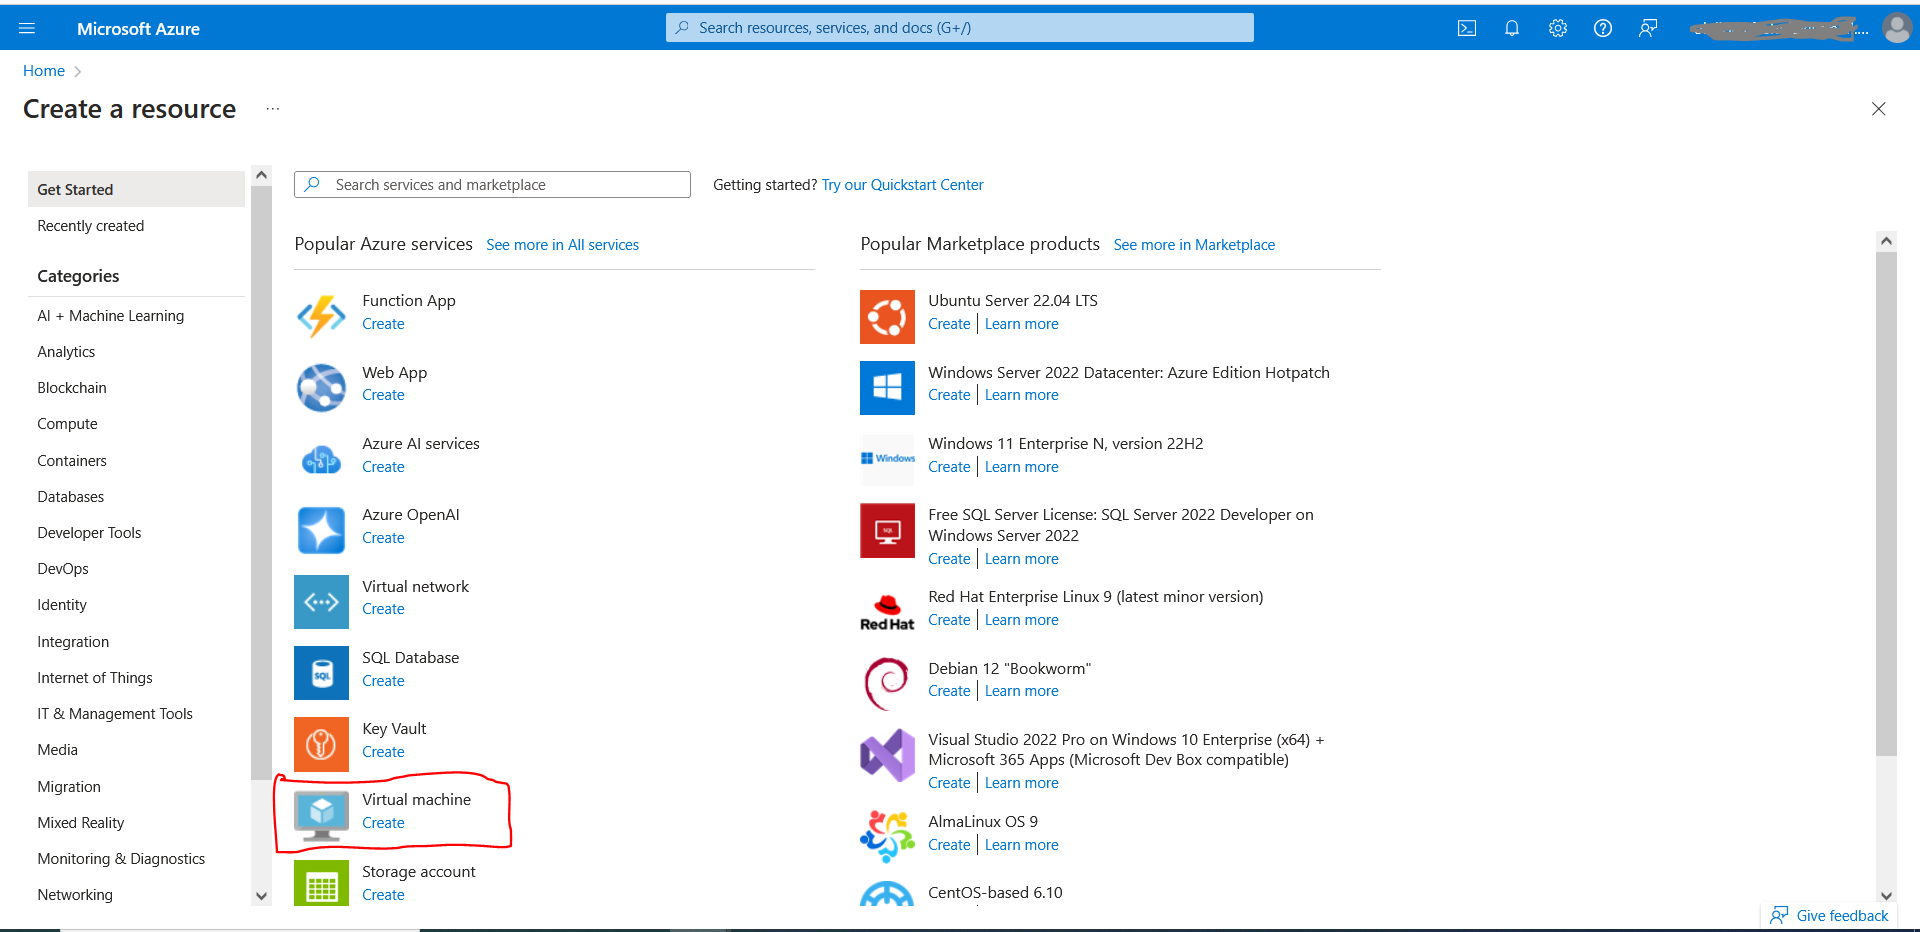Screen dimensions: 1920x932
Task: Click the Microsoft Azure title
Action: point(138,29)
